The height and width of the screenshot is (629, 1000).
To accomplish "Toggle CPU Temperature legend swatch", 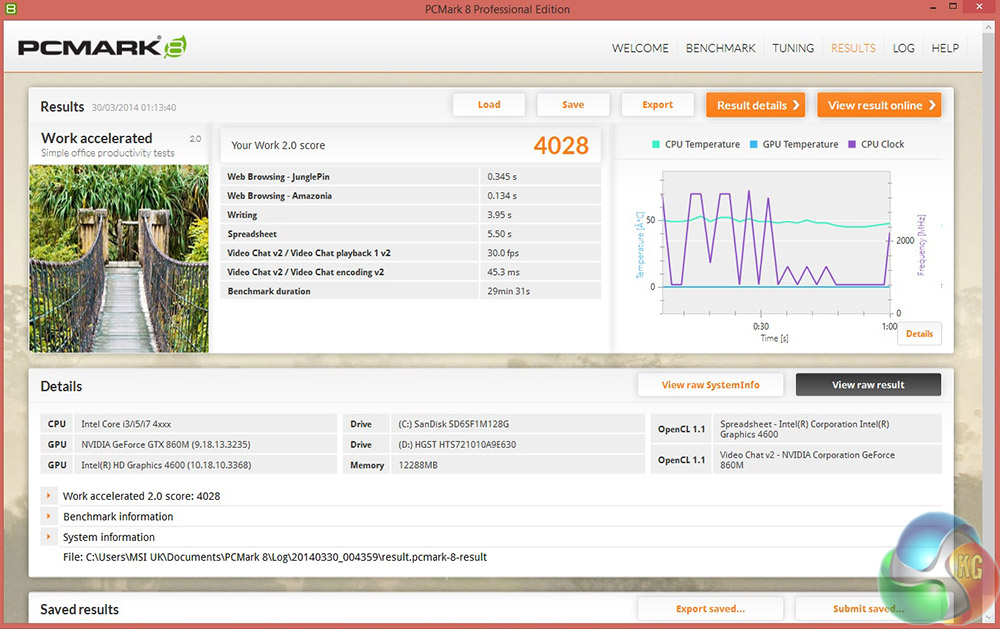I will pyautogui.click(x=656, y=144).
